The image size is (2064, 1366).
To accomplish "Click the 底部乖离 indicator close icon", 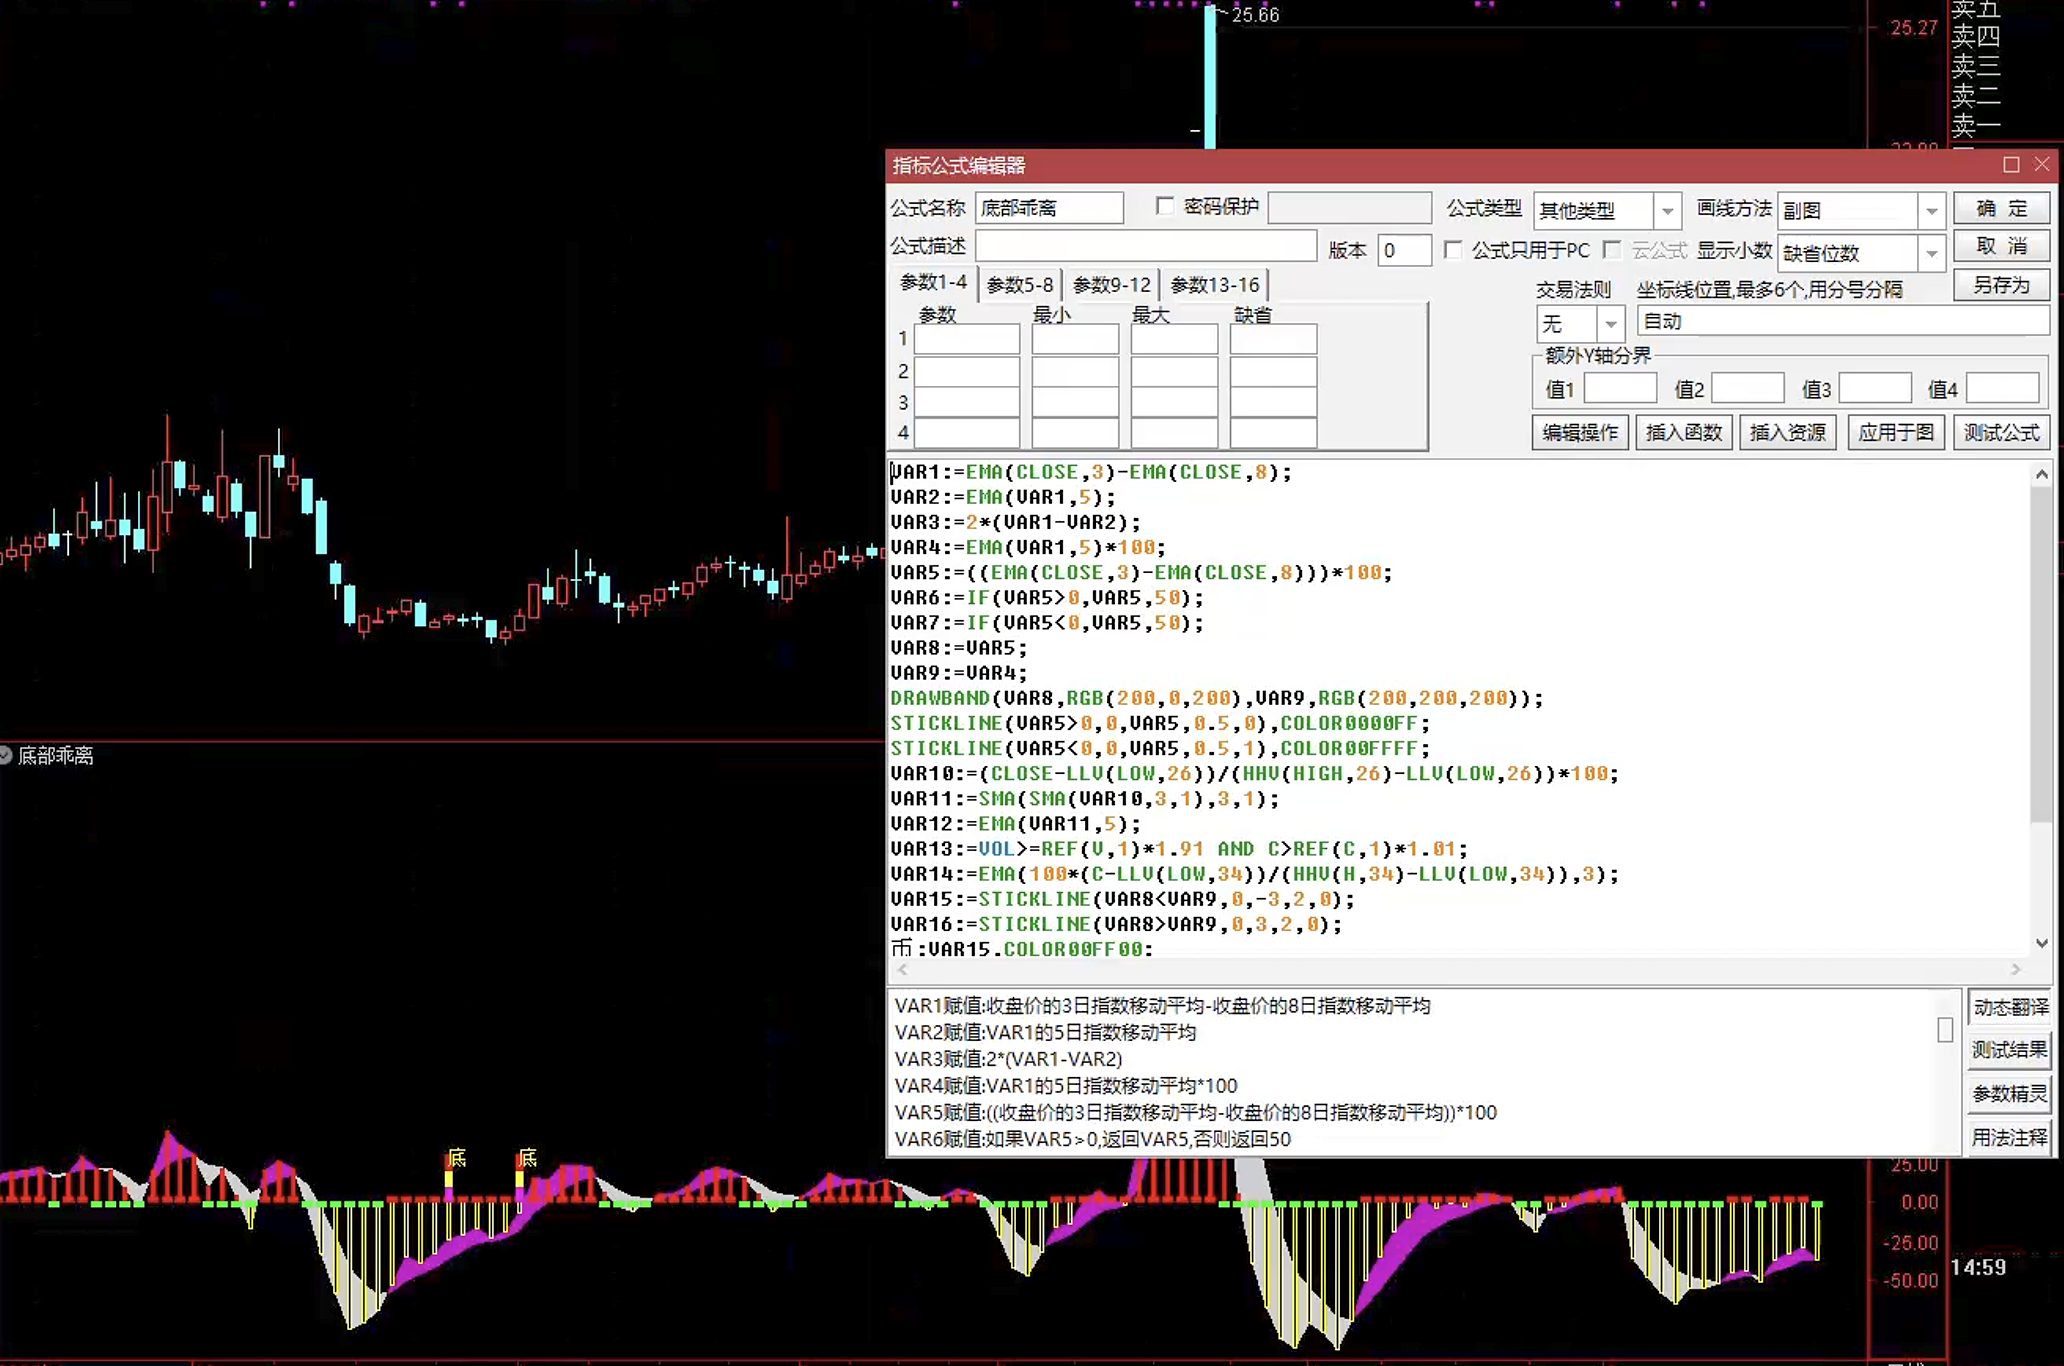I will coord(5,755).
